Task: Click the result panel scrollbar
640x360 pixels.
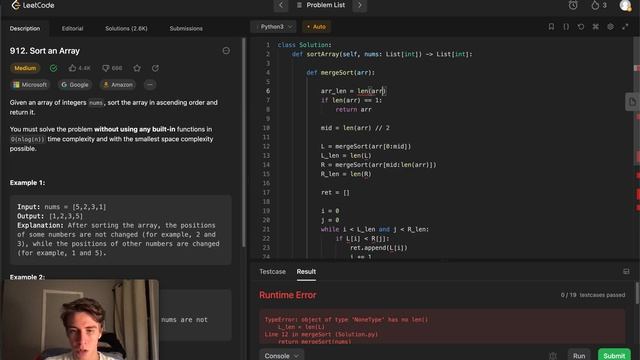Action: click(x=638, y=293)
